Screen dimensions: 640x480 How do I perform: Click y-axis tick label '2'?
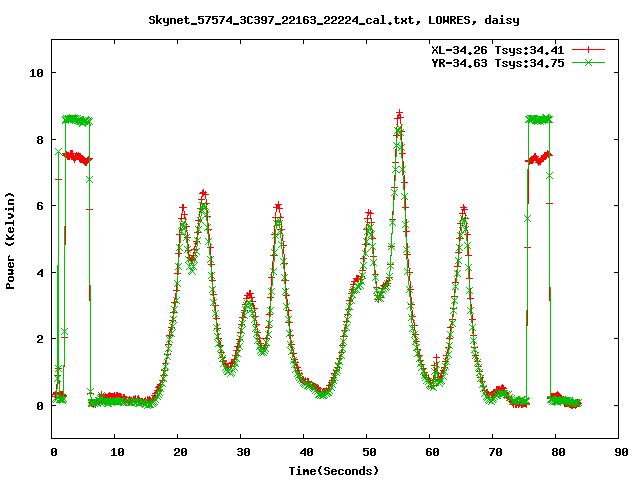(x=40, y=339)
